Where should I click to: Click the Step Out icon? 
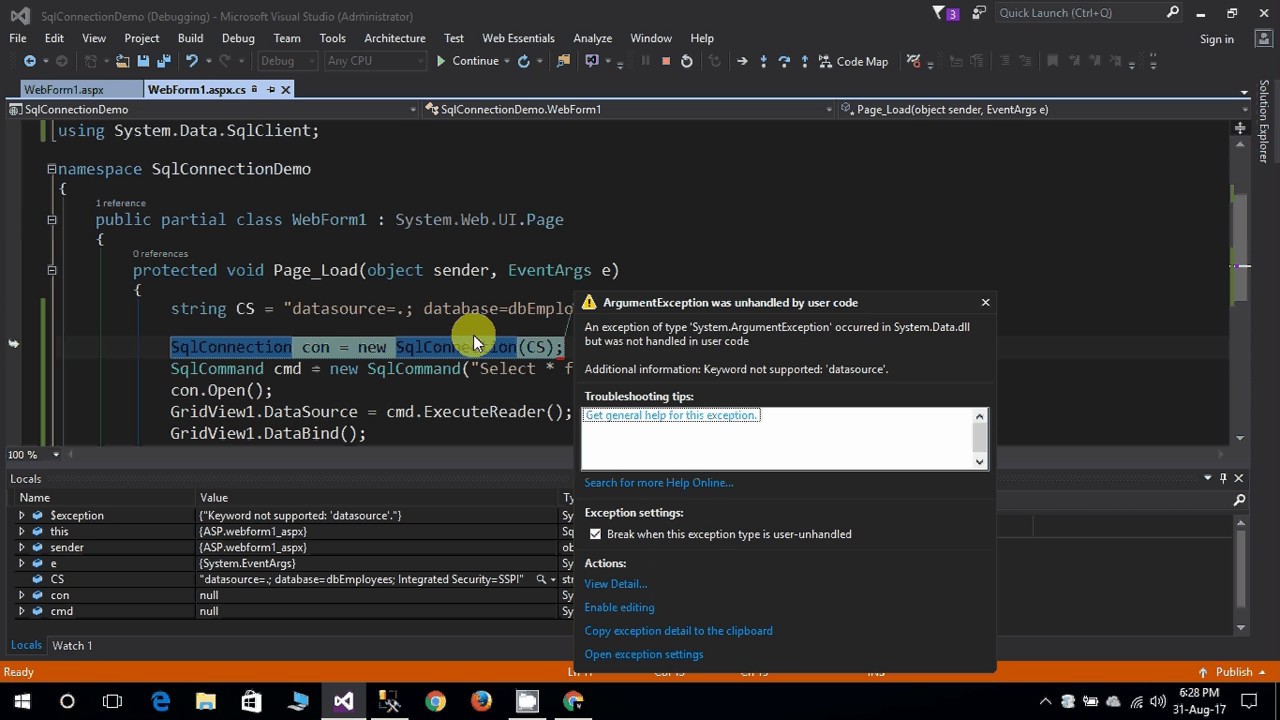click(804, 61)
